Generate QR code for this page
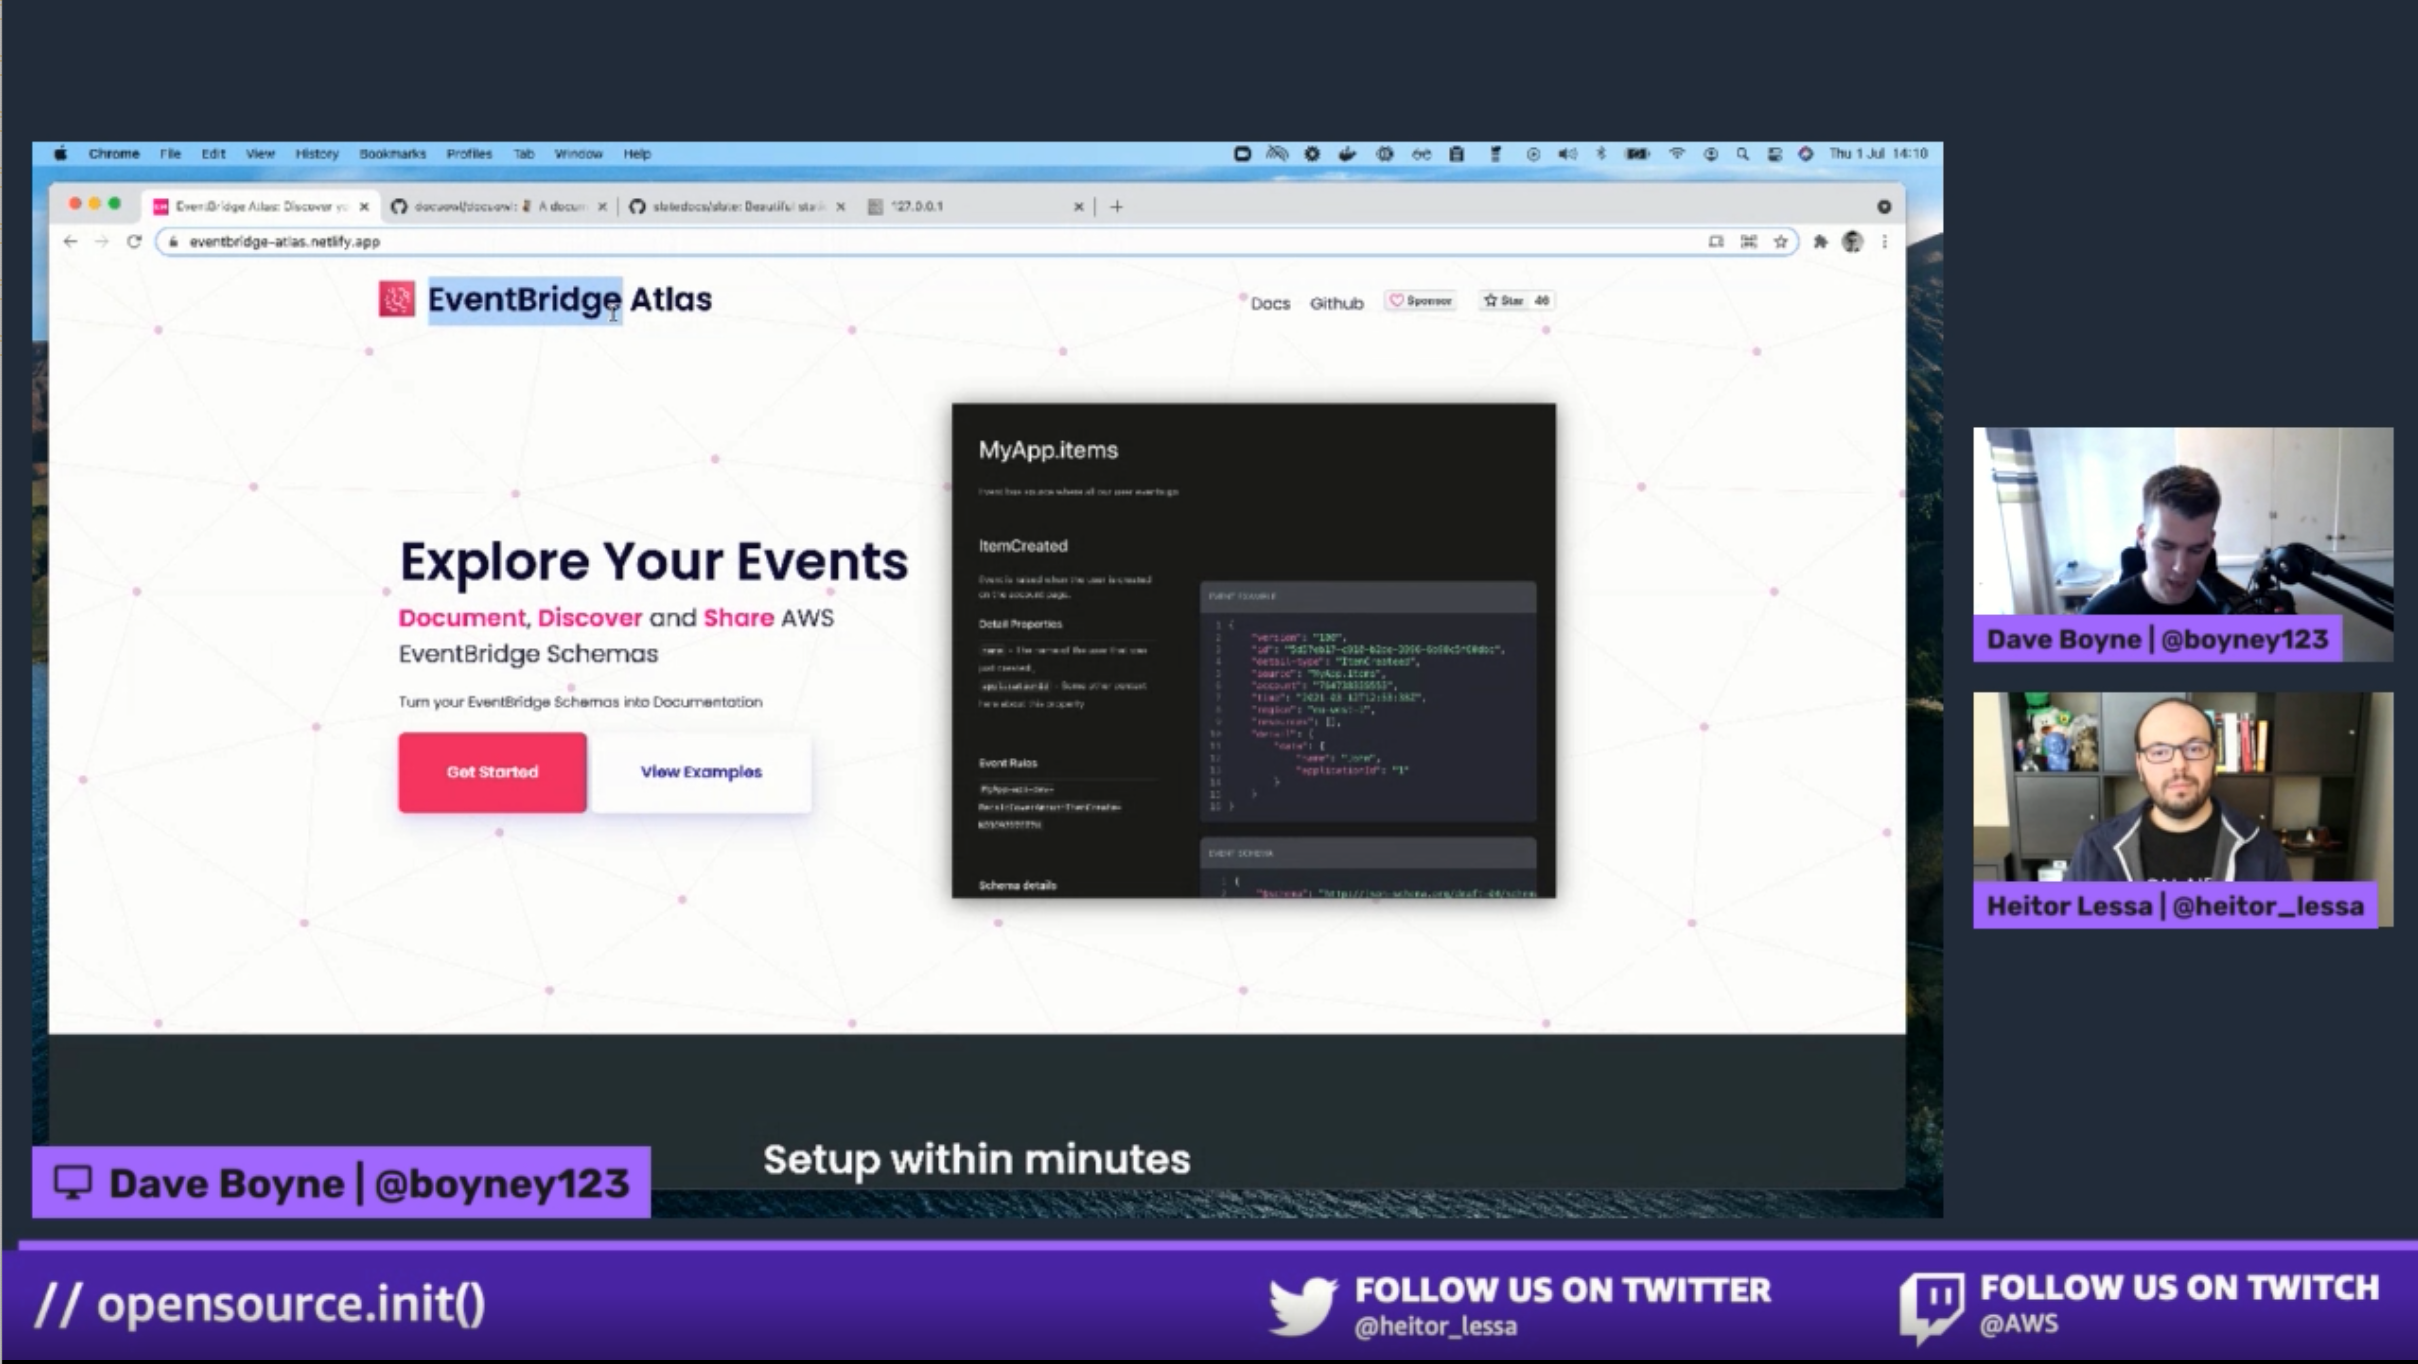 tap(1749, 241)
